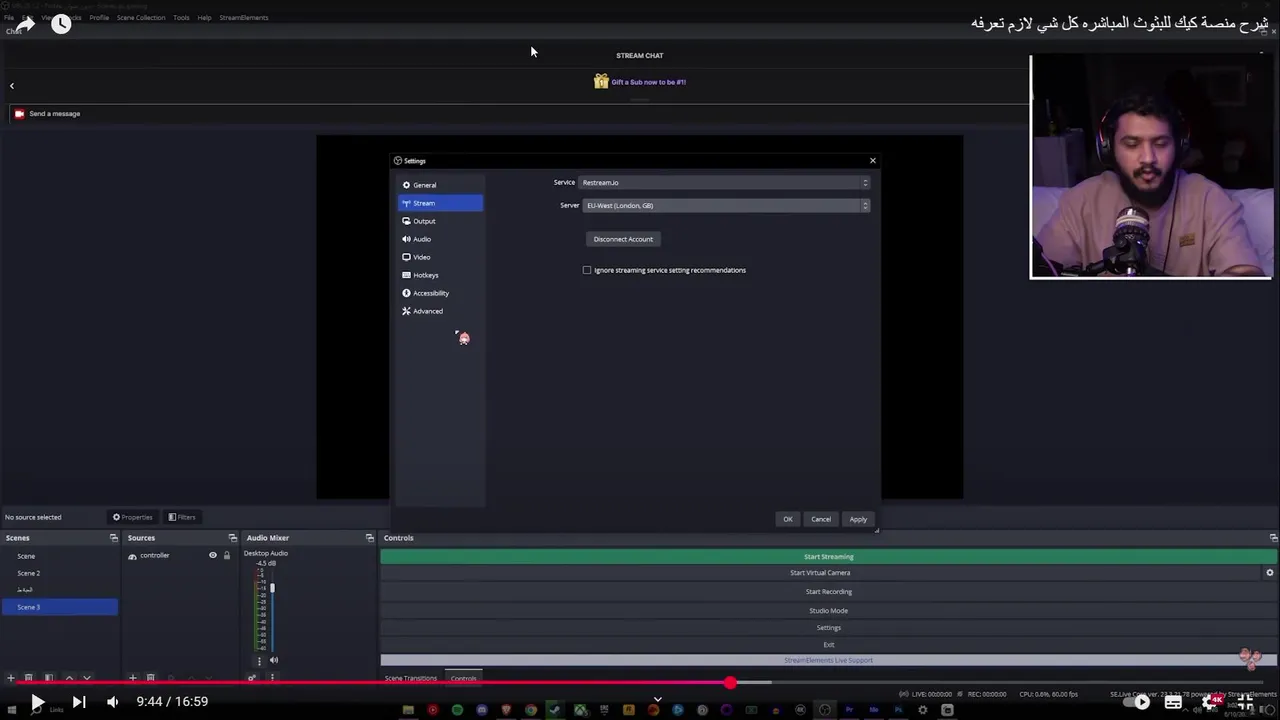Screen dimensions: 1280x720
Task: Open the File menu in OBS
Action: (x=9, y=17)
